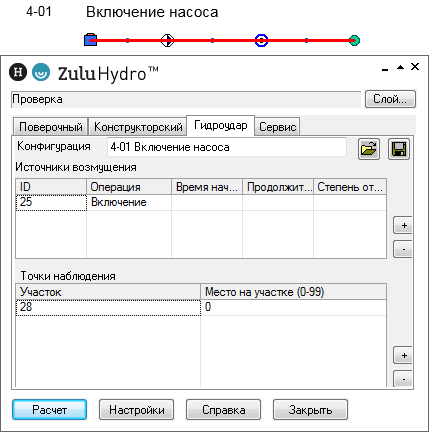Save configuration with floppy disk icon
Screen dimensions: 429x432
tap(399, 149)
